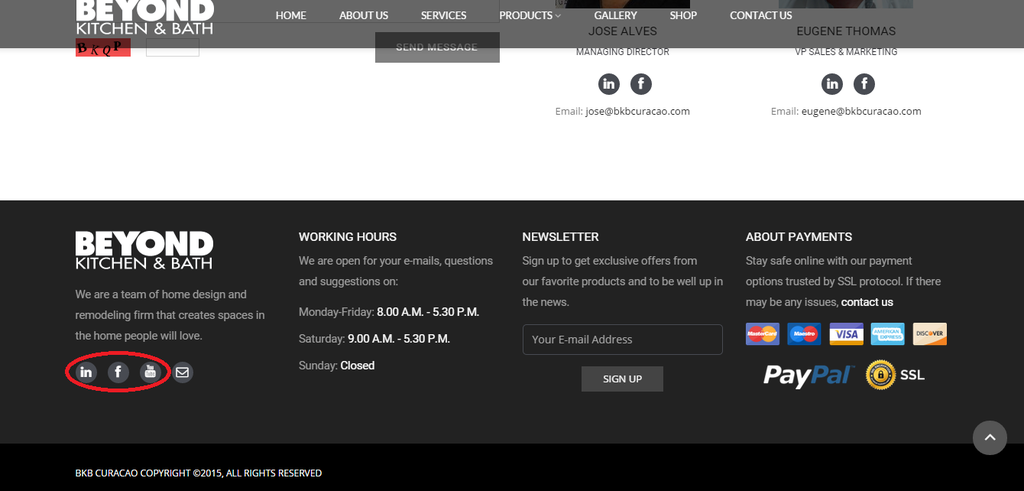Open Eugene Thomas's Facebook icon
This screenshot has height=491, width=1024.
(864, 84)
